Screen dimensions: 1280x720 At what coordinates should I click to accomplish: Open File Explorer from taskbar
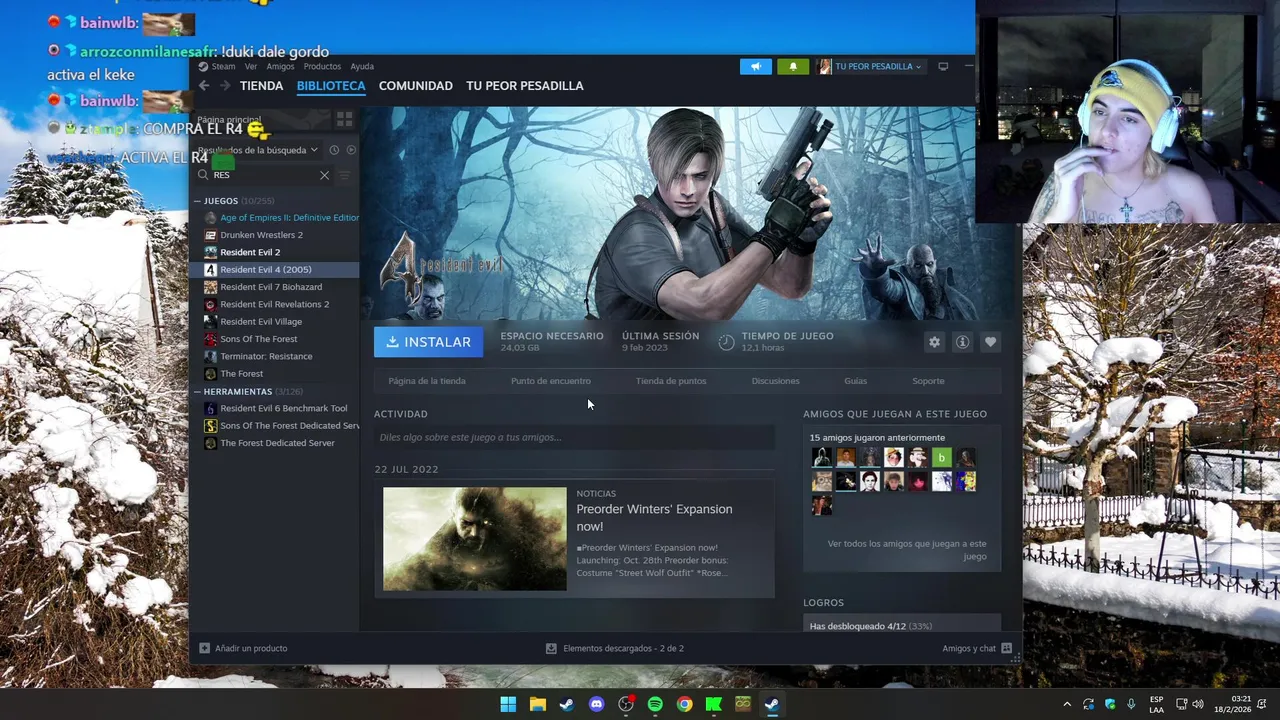(538, 704)
